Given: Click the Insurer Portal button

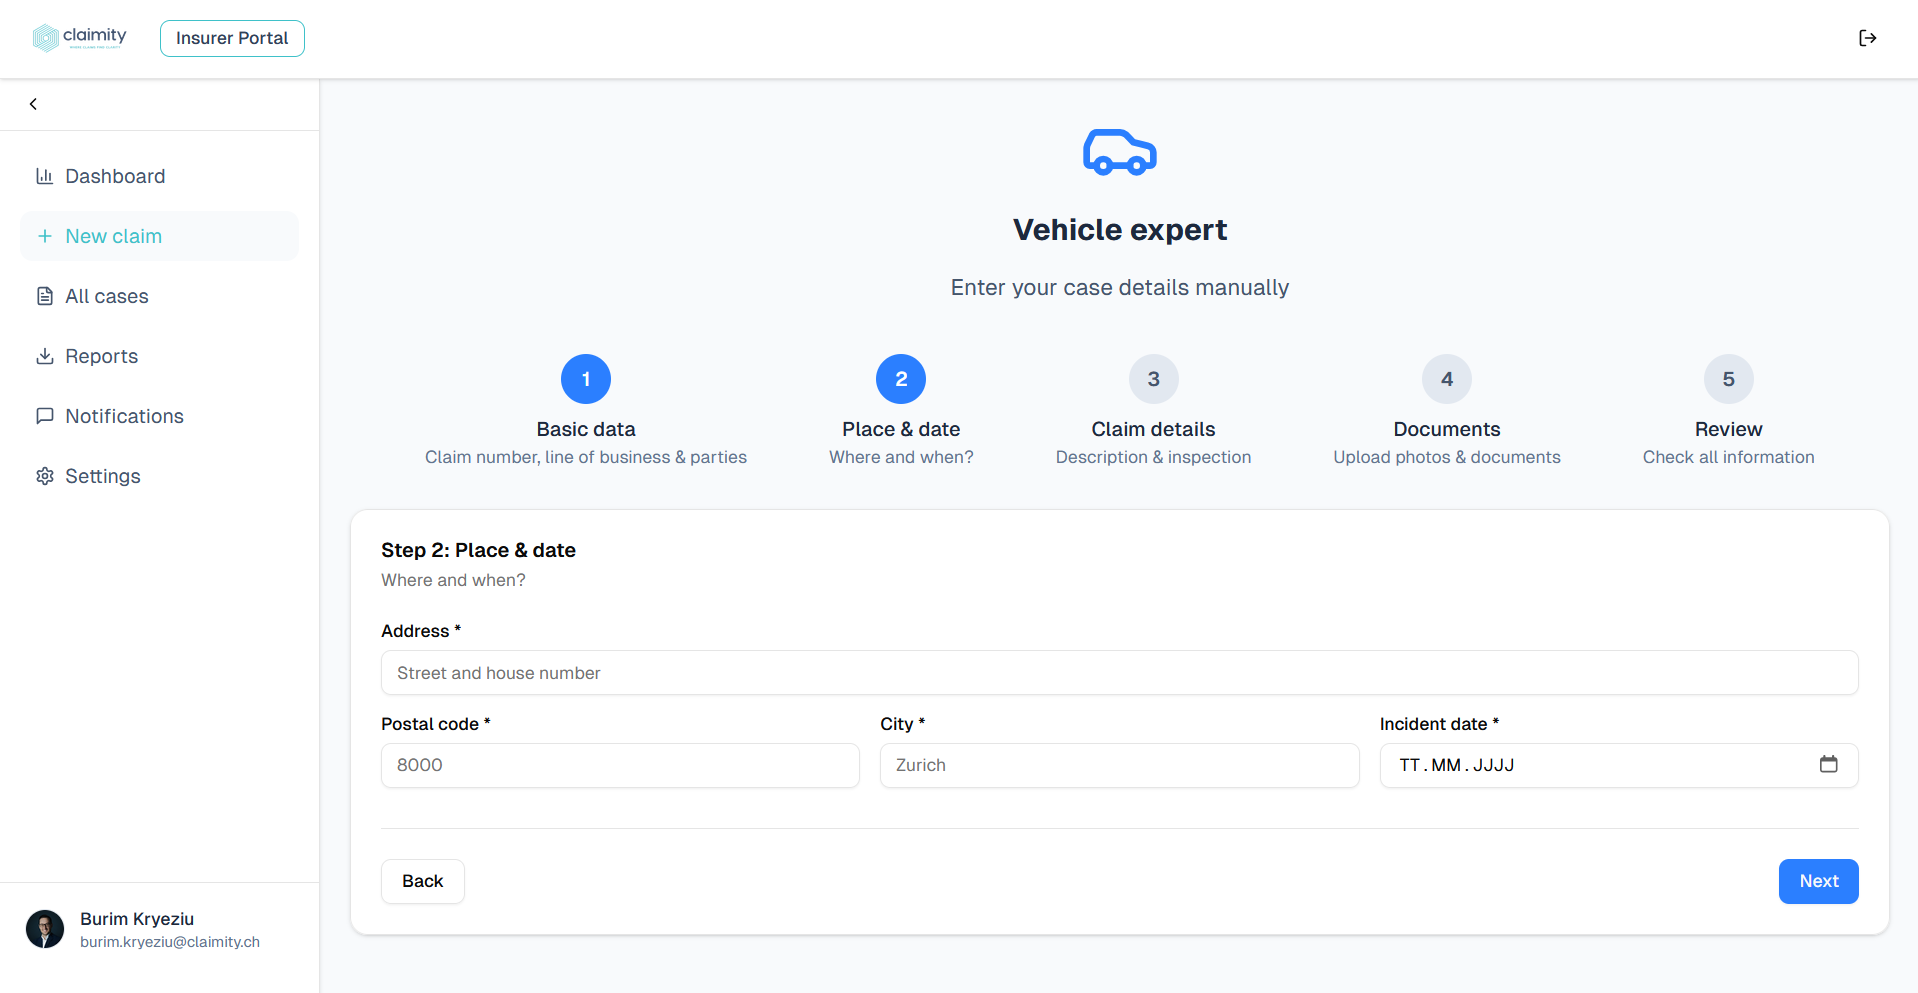Looking at the screenshot, I should (232, 38).
